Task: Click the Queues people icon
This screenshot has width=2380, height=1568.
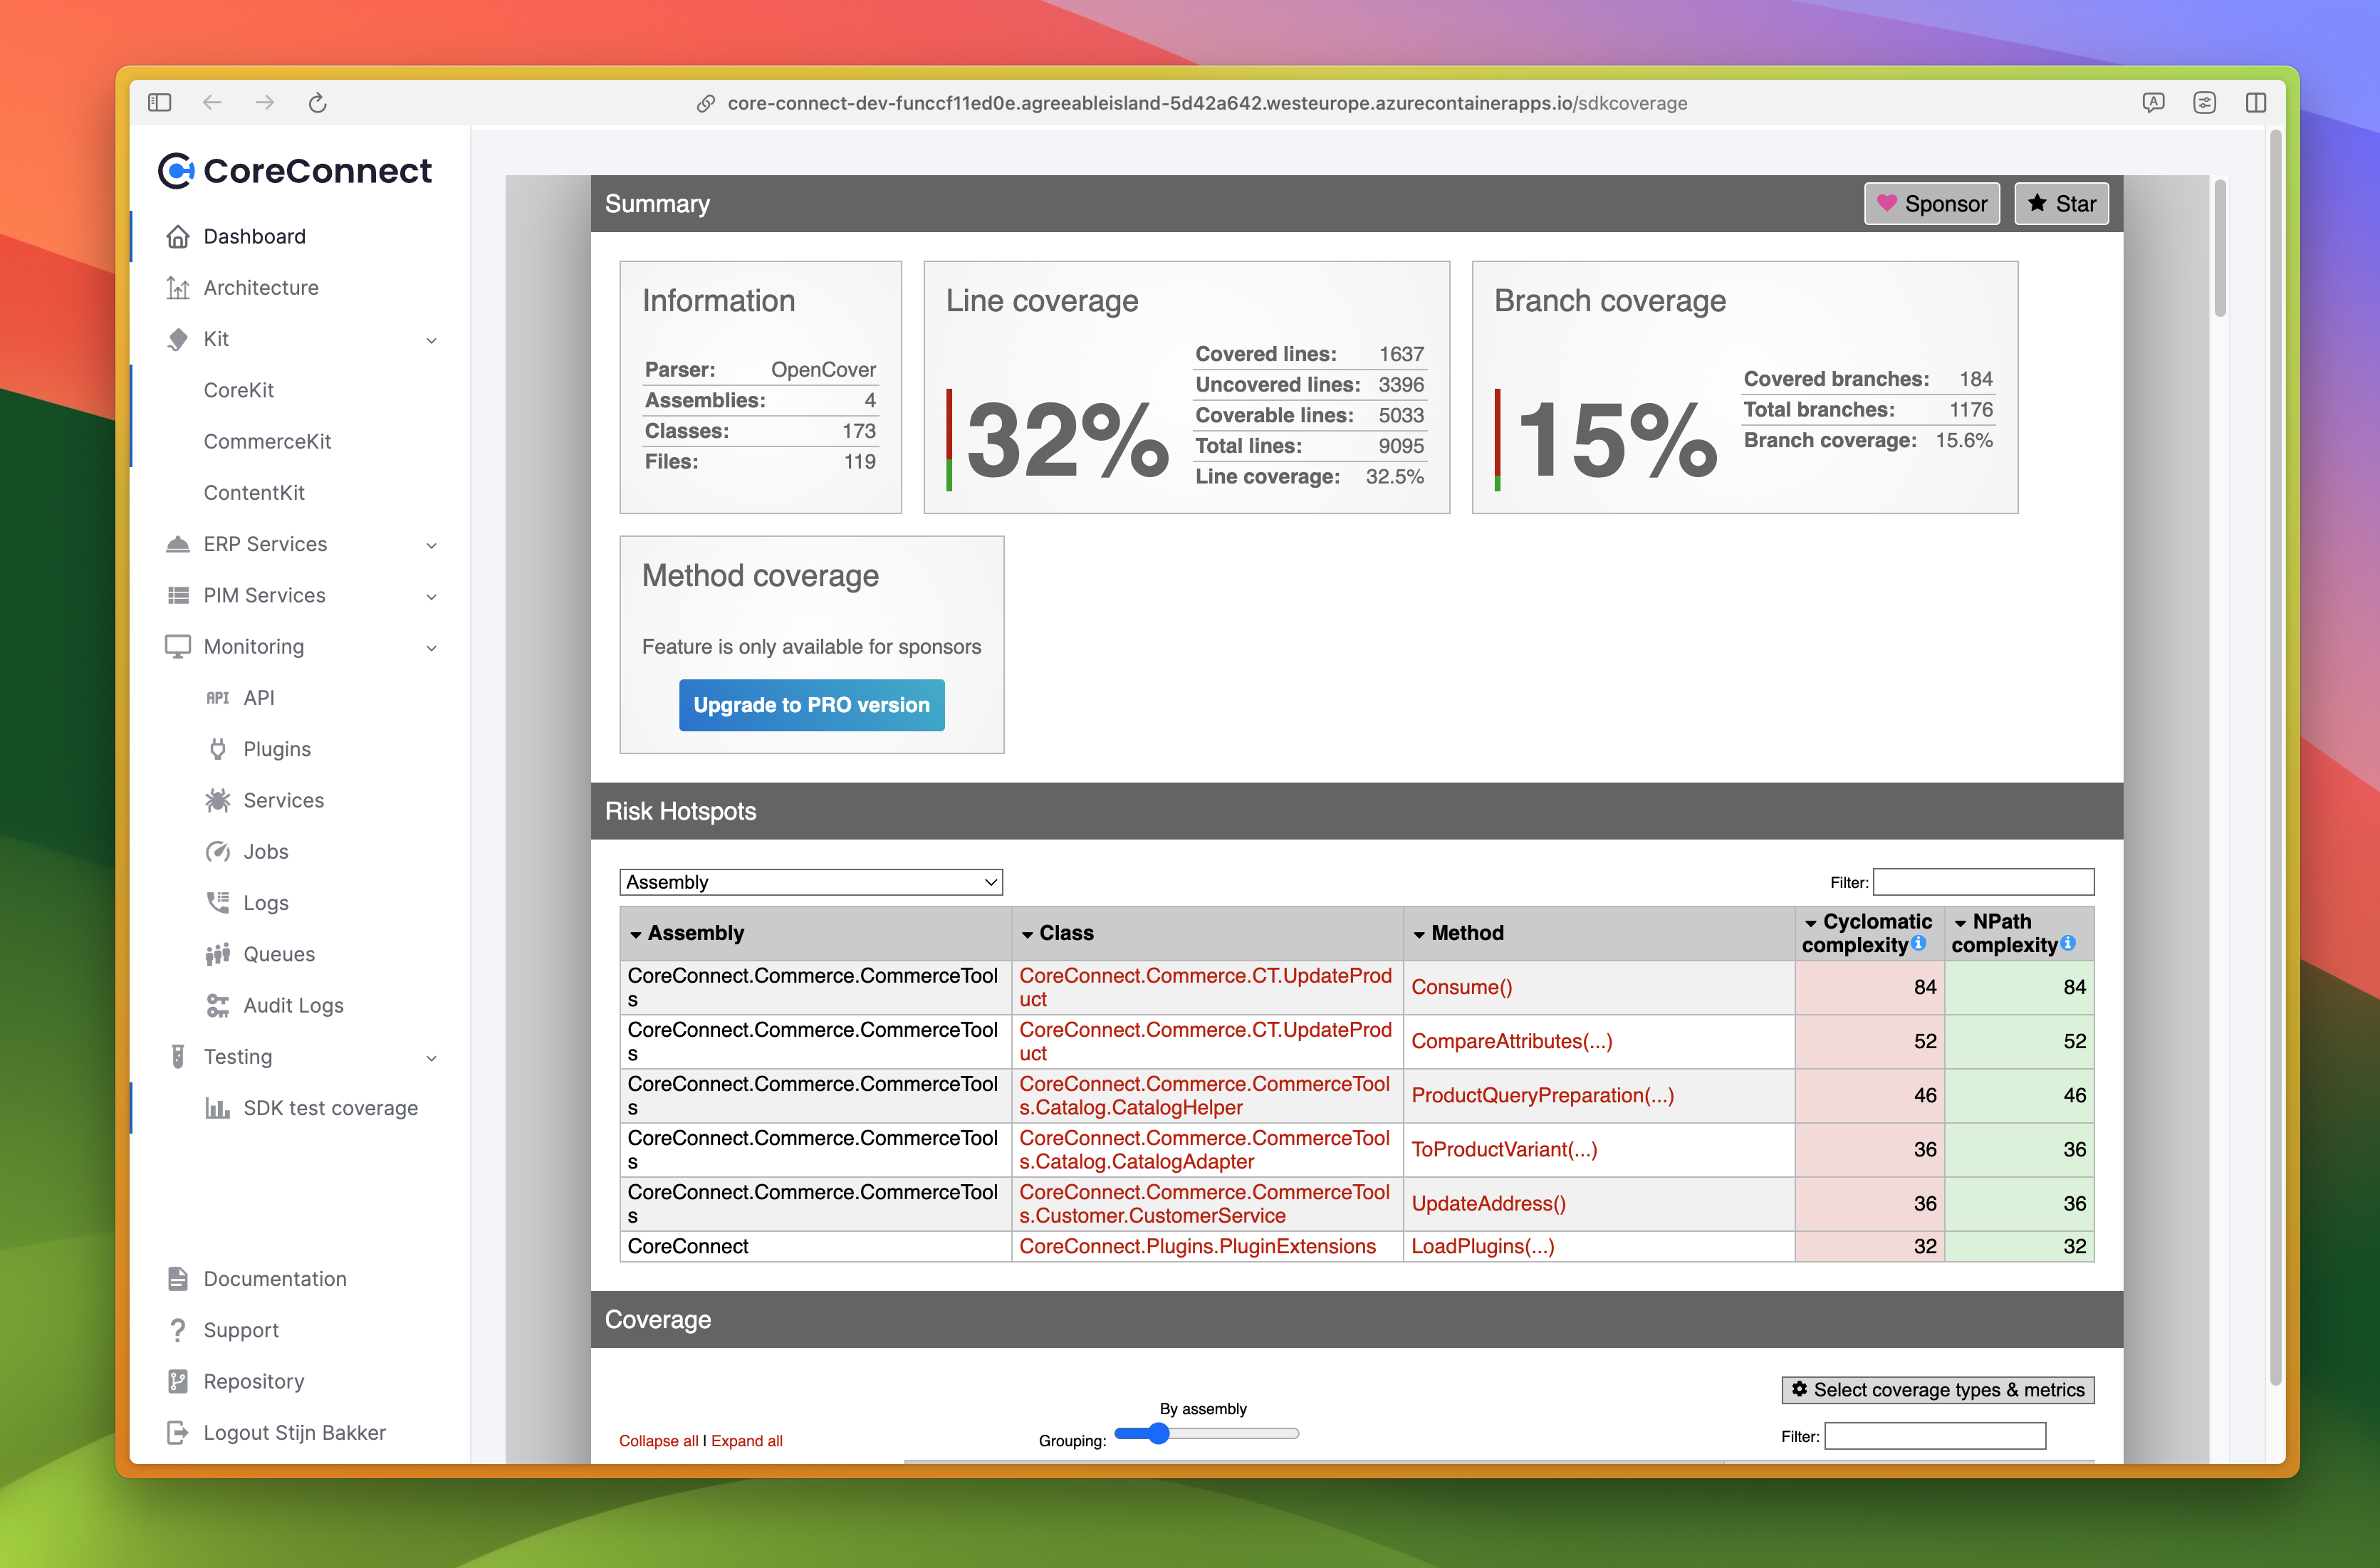Action: 218,954
